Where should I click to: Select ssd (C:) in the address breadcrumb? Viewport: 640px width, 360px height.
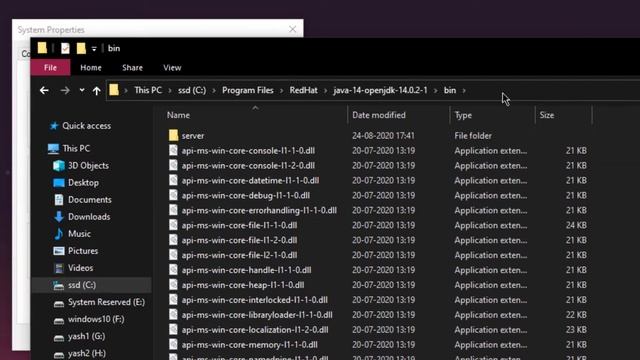[192, 90]
